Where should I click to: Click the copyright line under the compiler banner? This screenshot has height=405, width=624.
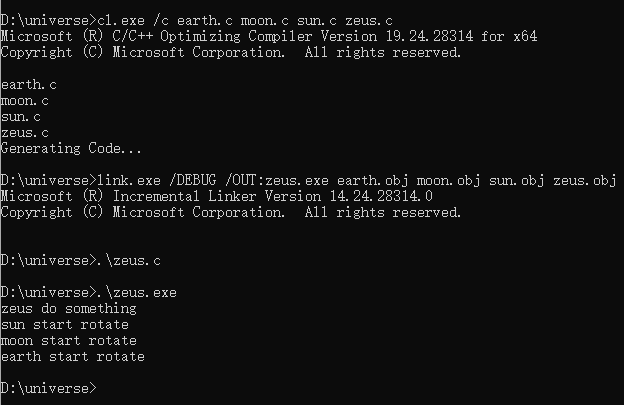pos(231,52)
